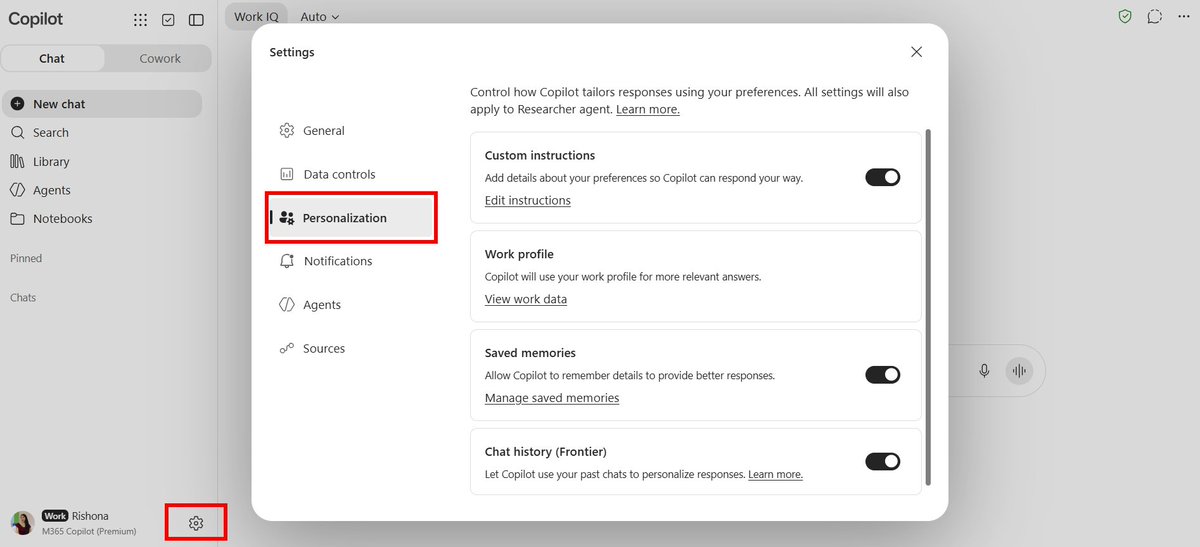Start voice mode with the waveform icon
Image resolution: width=1200 pixels, height=547 pixels.
point(1019,371)
